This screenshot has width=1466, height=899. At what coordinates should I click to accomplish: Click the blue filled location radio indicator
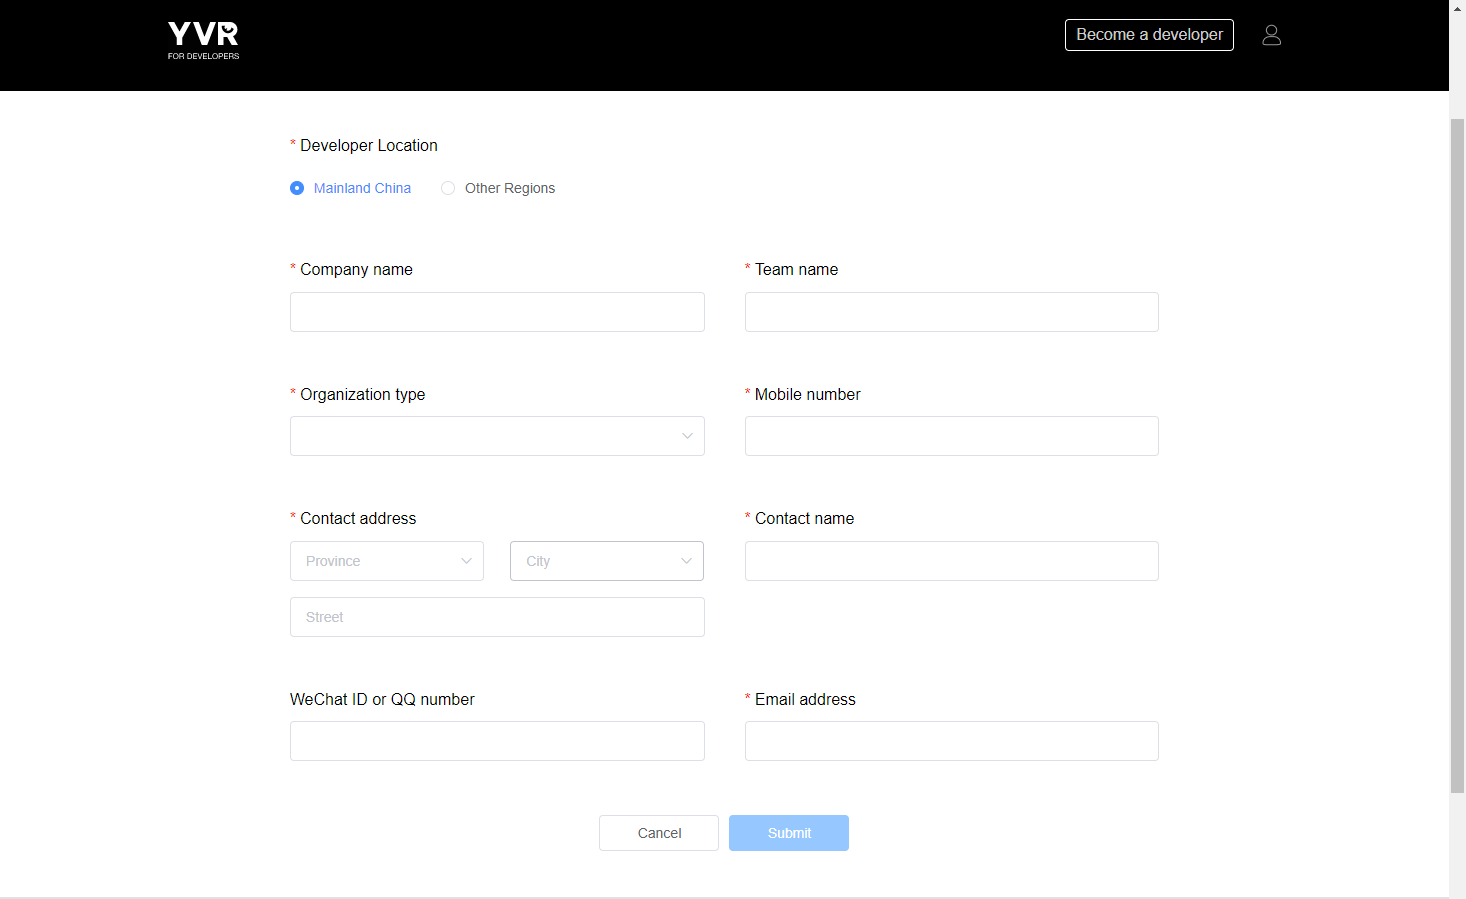pos(297,188)
